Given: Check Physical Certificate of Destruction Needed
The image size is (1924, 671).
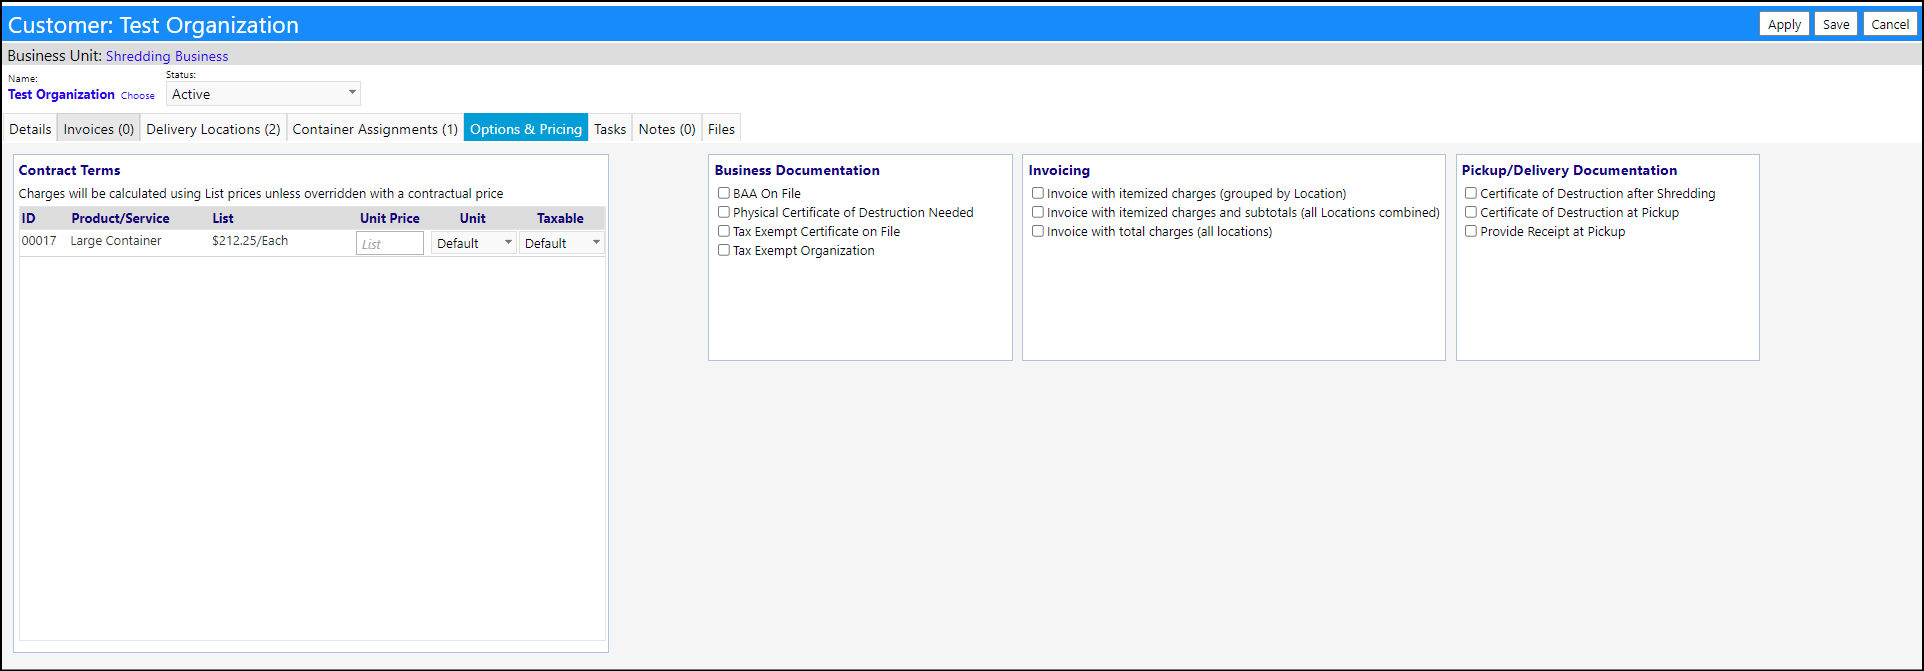Looking at the screenshot, I should pyautogui.click(x=724, y=212).
